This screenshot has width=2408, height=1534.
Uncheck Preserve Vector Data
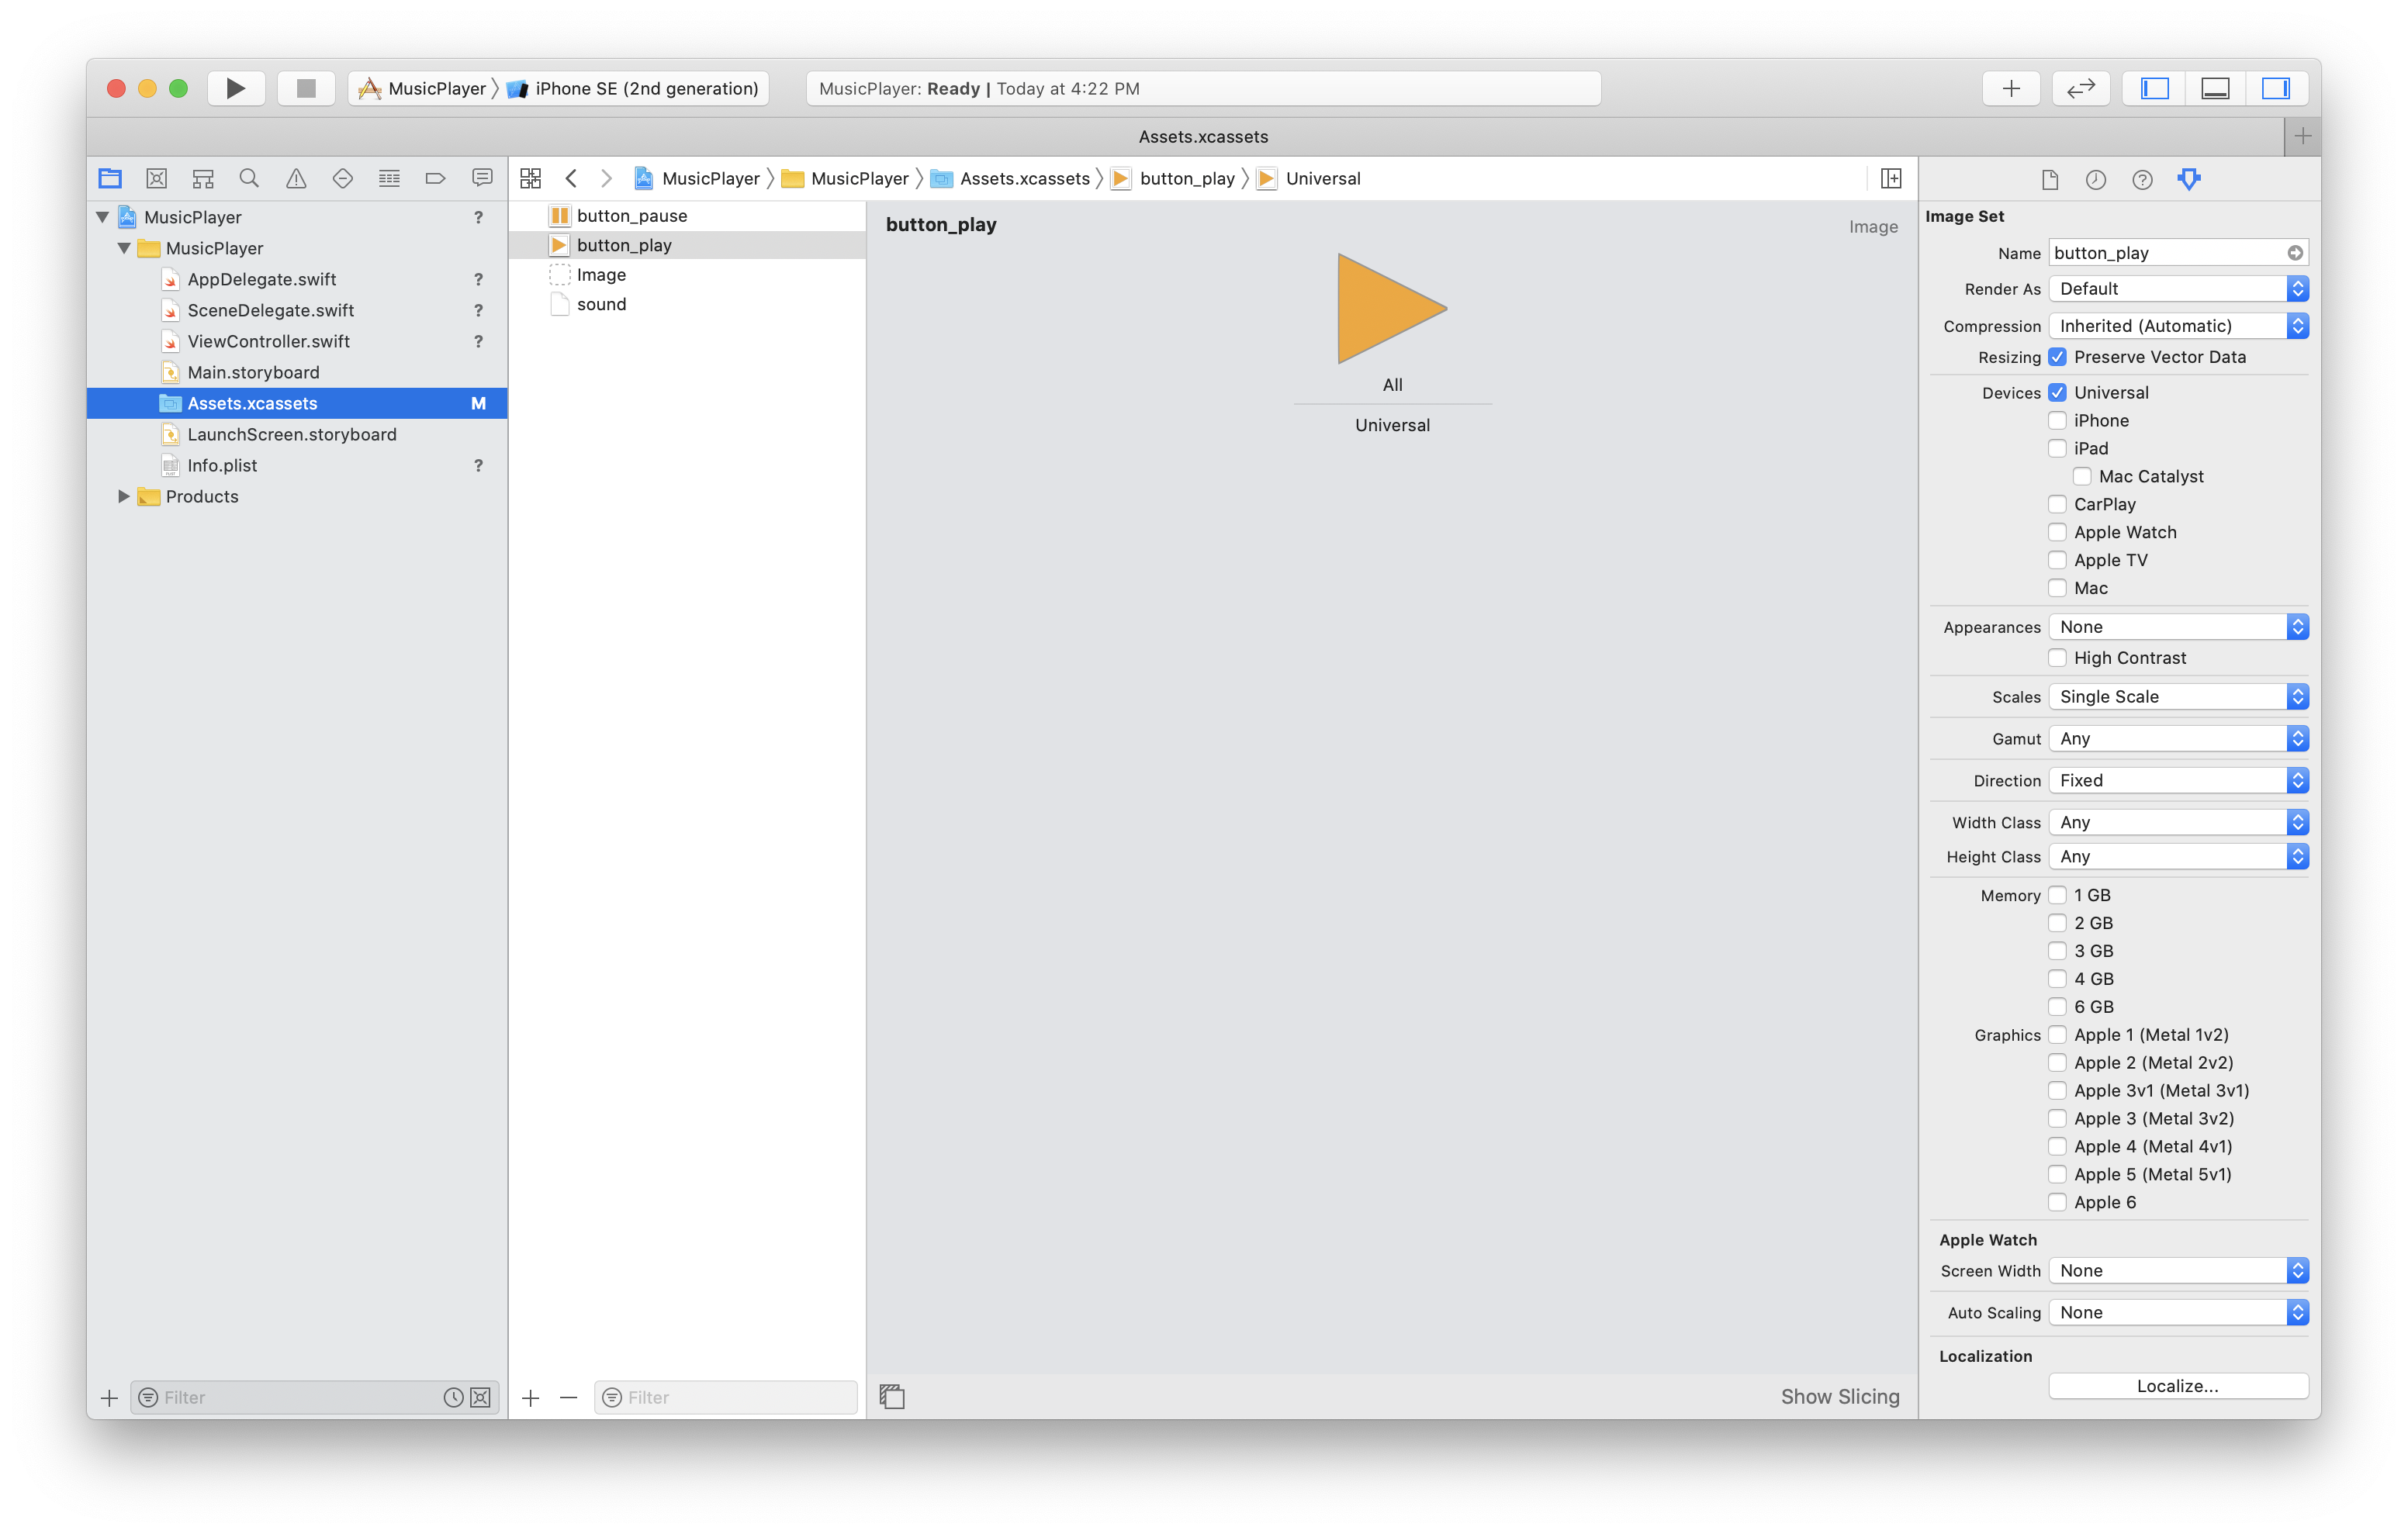(x=2057, y=357)
